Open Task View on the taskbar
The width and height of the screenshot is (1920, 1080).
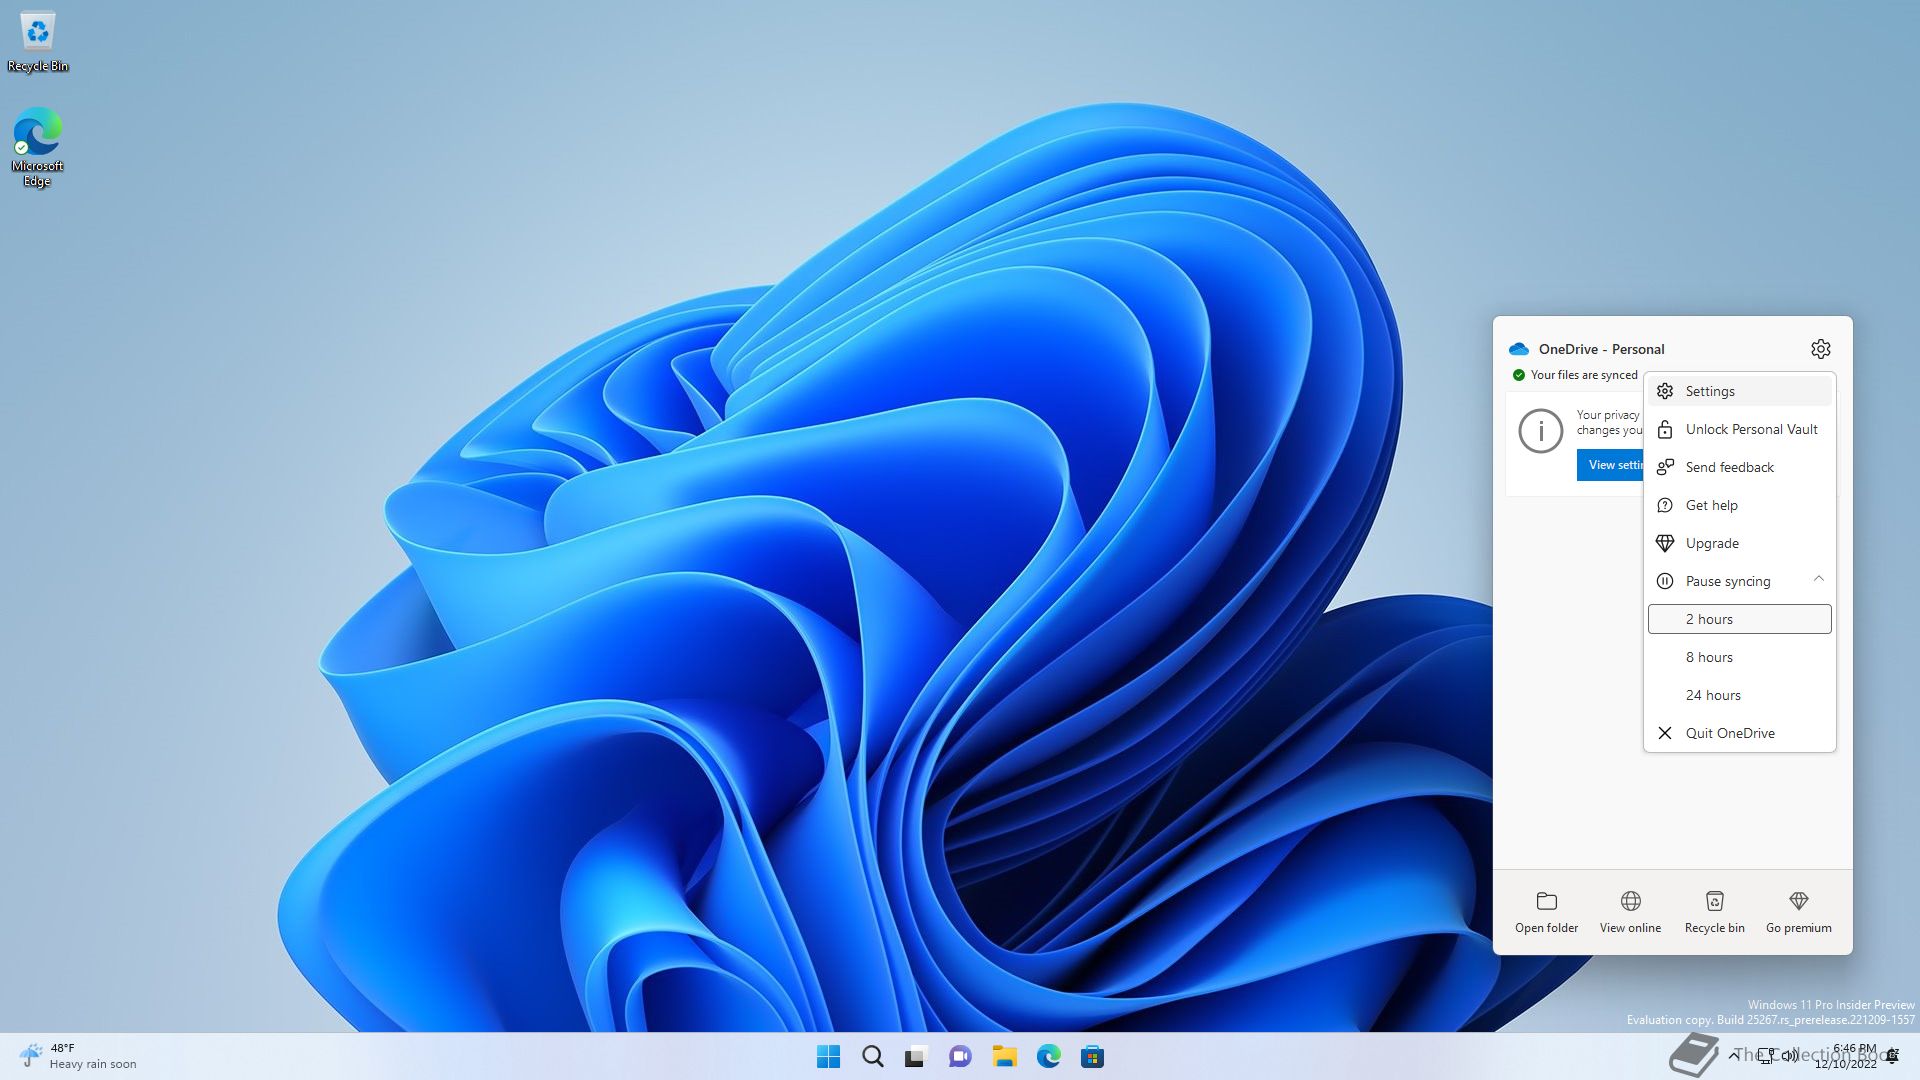[916, 1056]
